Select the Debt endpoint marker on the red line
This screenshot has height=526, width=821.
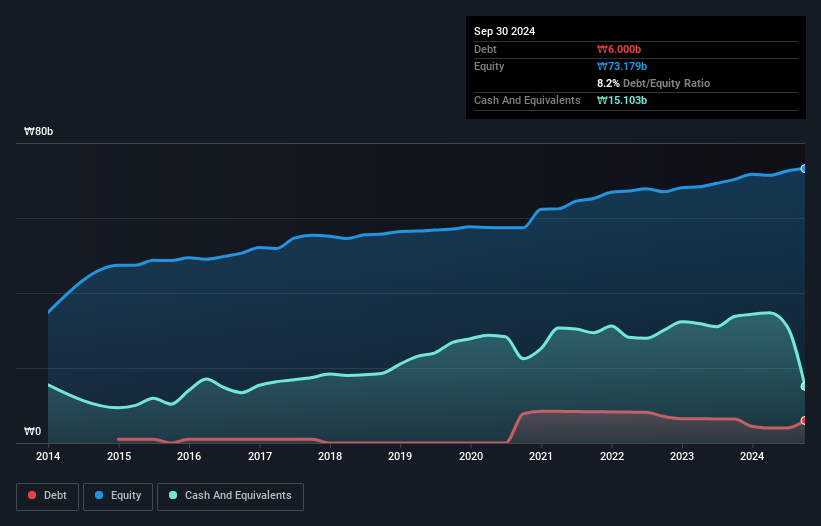tap(804, 421)
